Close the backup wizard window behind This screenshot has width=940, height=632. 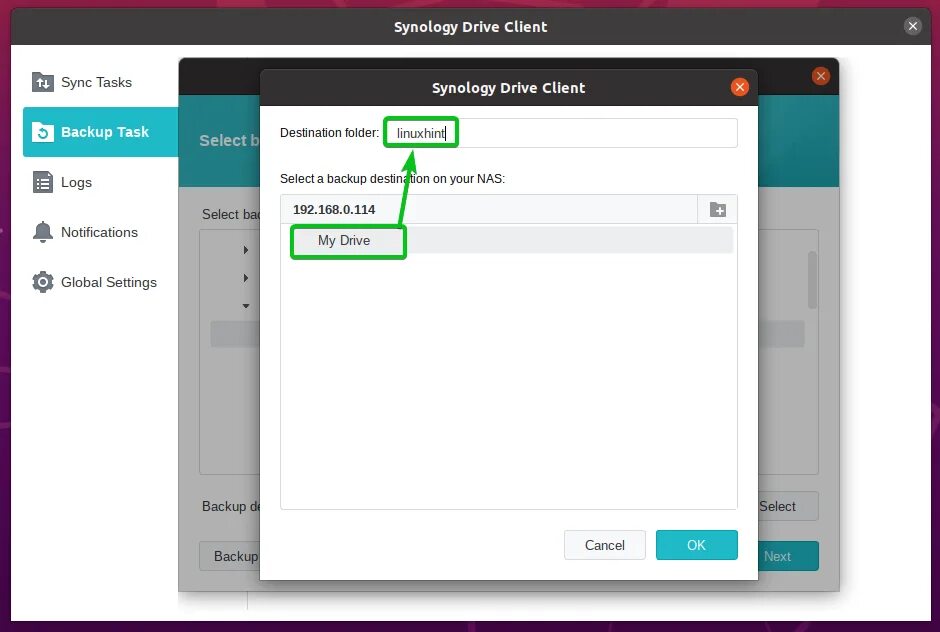(821, 76)
